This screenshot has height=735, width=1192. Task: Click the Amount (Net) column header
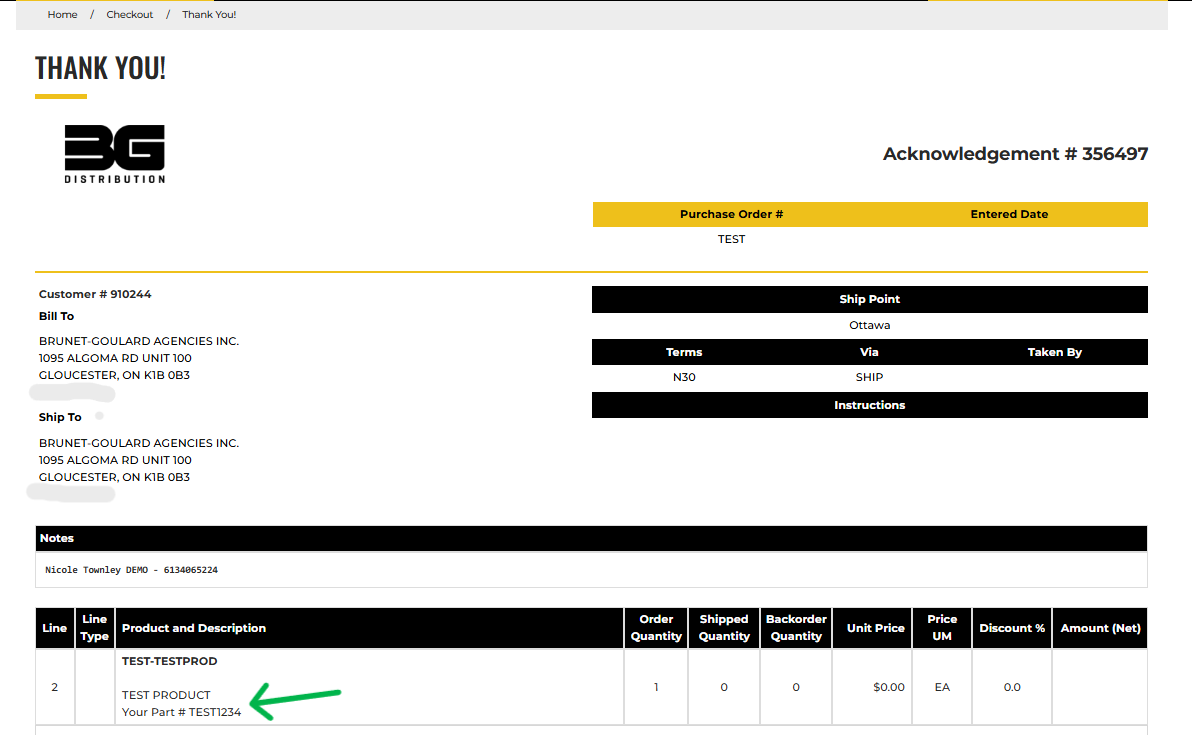tap(1100, 628)
